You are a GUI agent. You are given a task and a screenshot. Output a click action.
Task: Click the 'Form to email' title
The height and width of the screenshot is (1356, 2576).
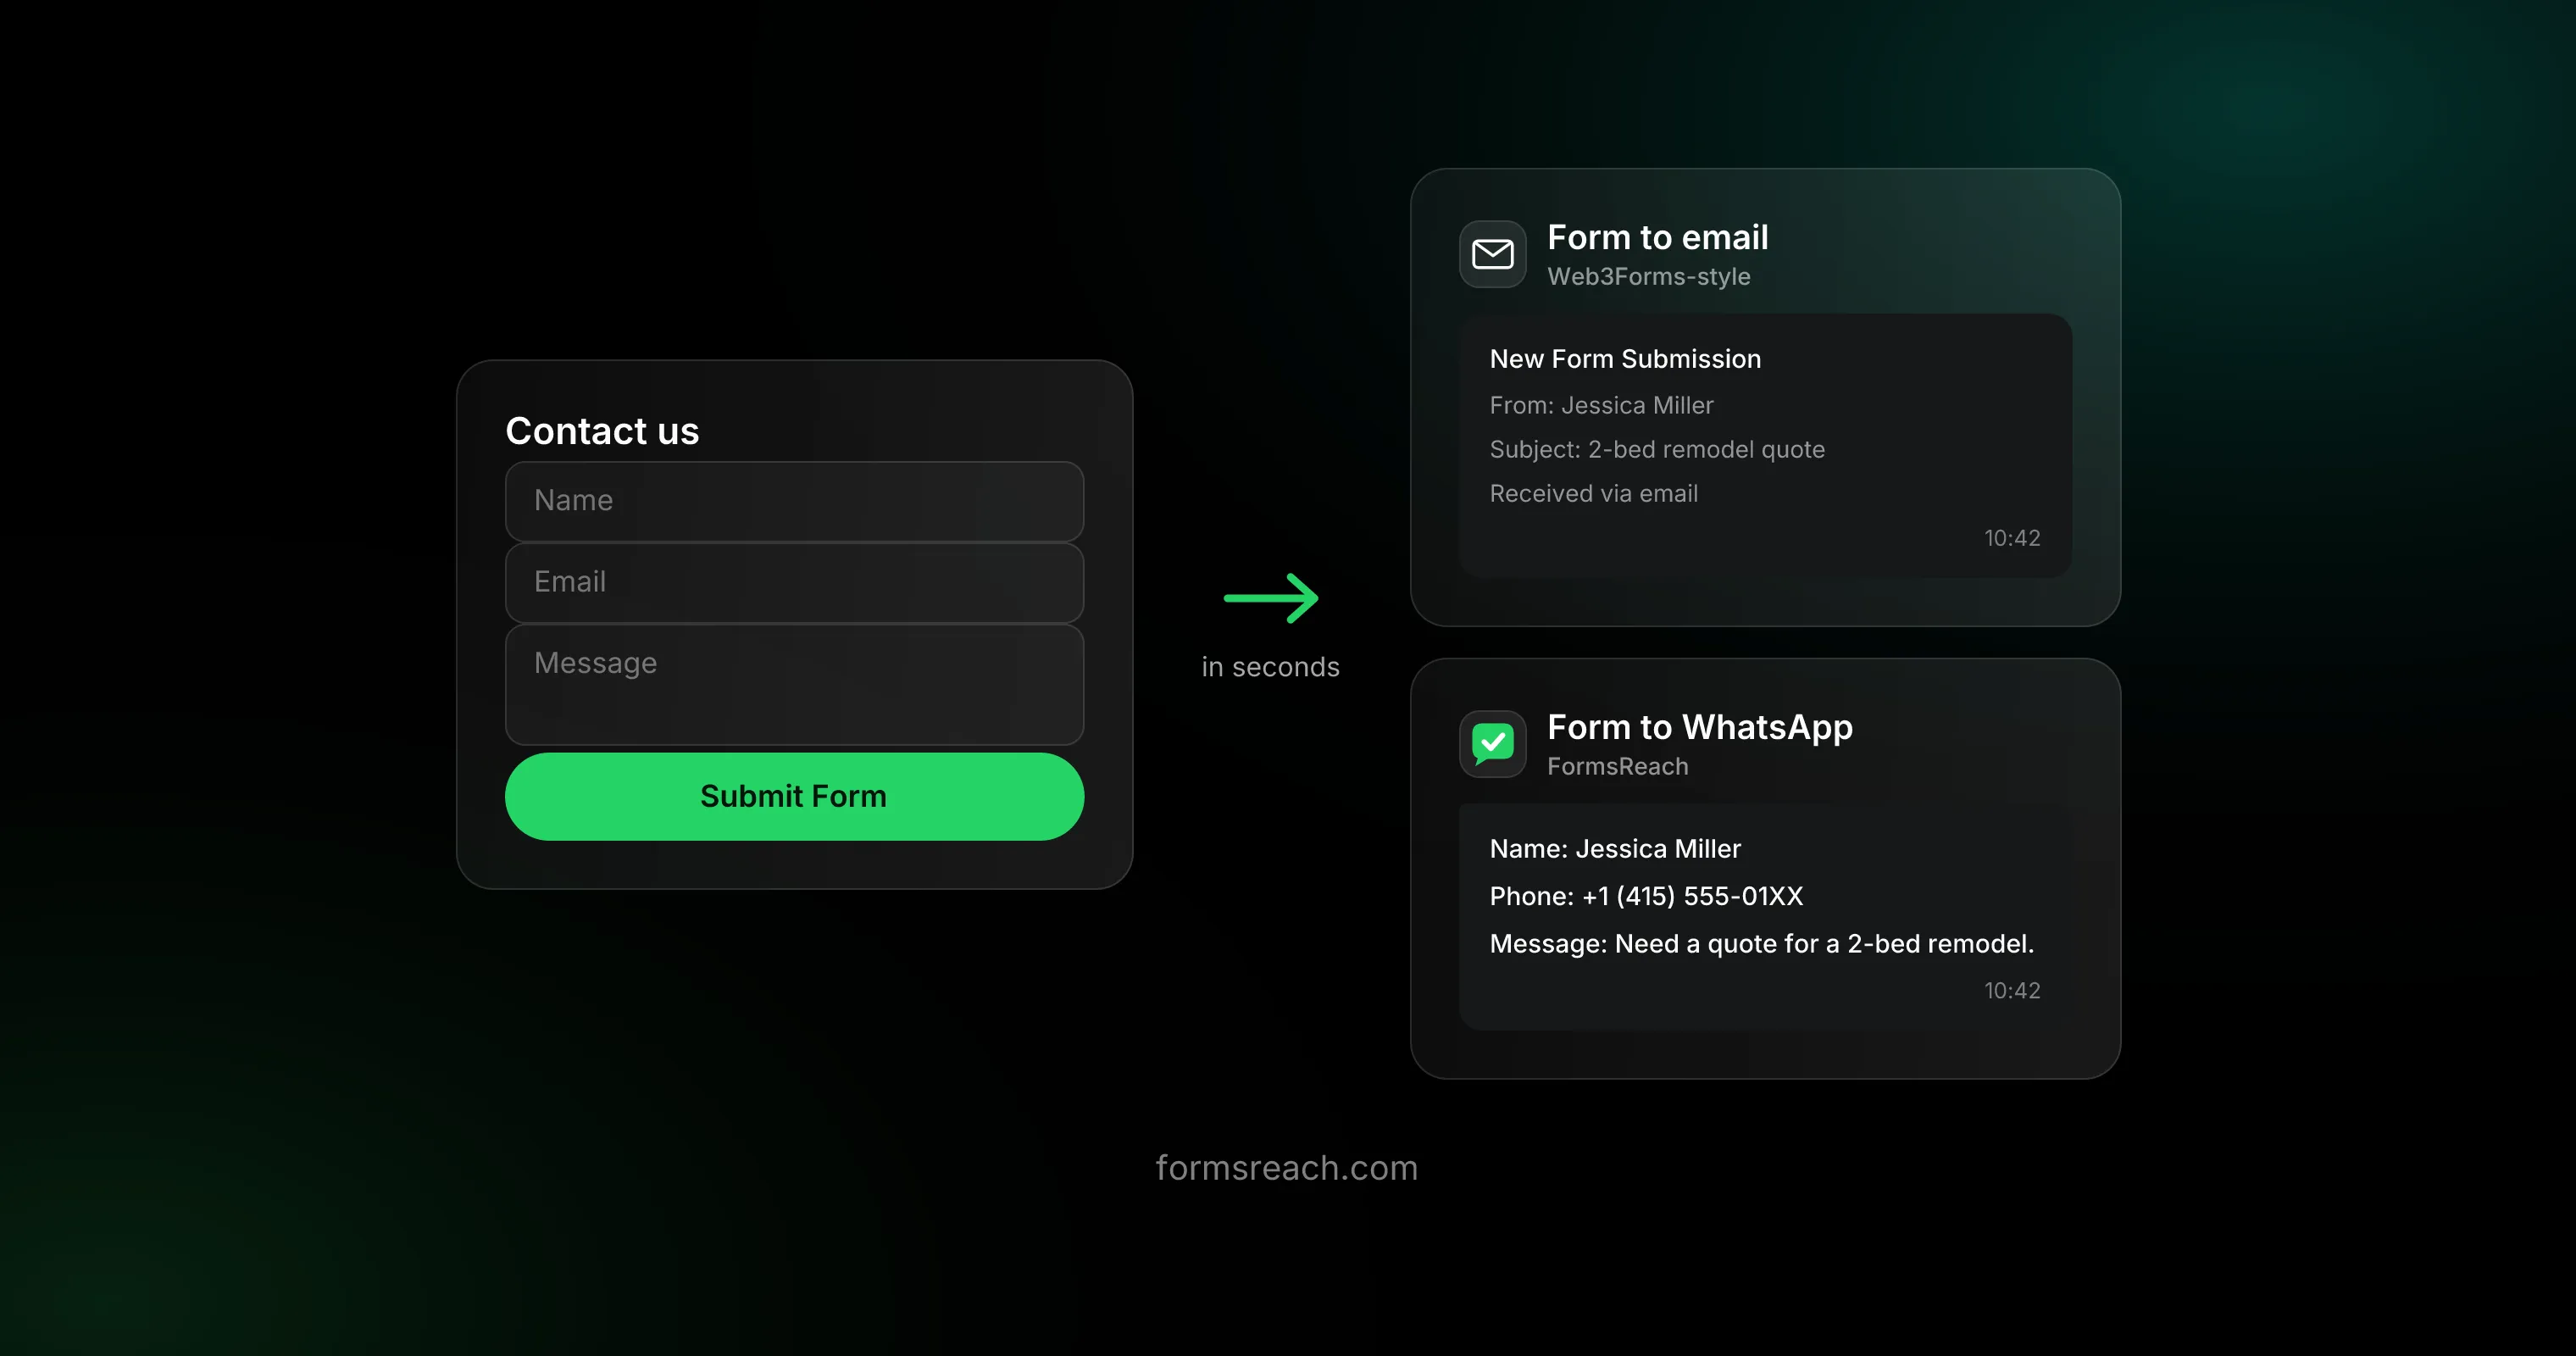(1658, 237)
